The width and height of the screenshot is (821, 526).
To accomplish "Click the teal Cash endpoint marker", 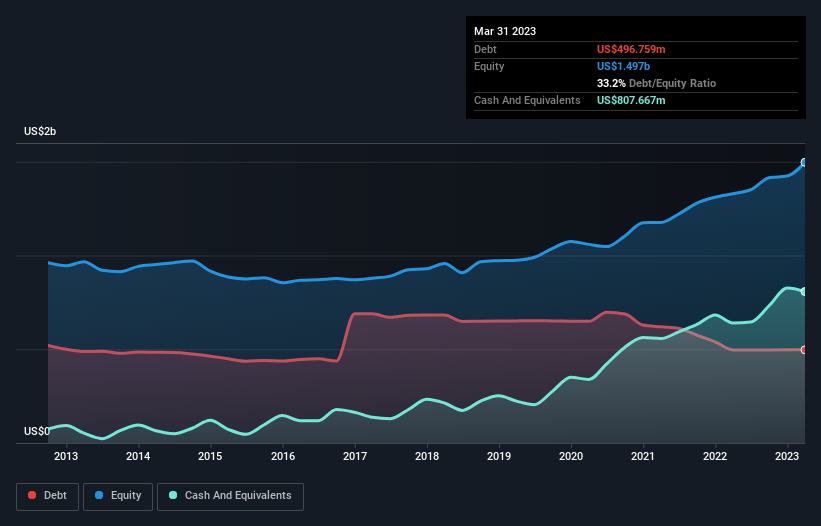I will 804,292.
